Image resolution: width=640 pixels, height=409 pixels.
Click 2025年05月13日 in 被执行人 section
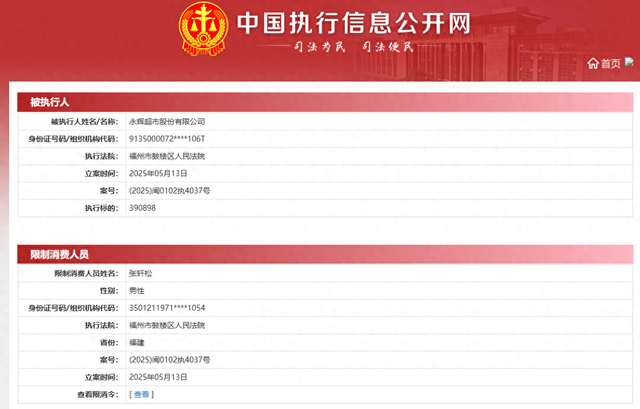click(x=158, y=173)
